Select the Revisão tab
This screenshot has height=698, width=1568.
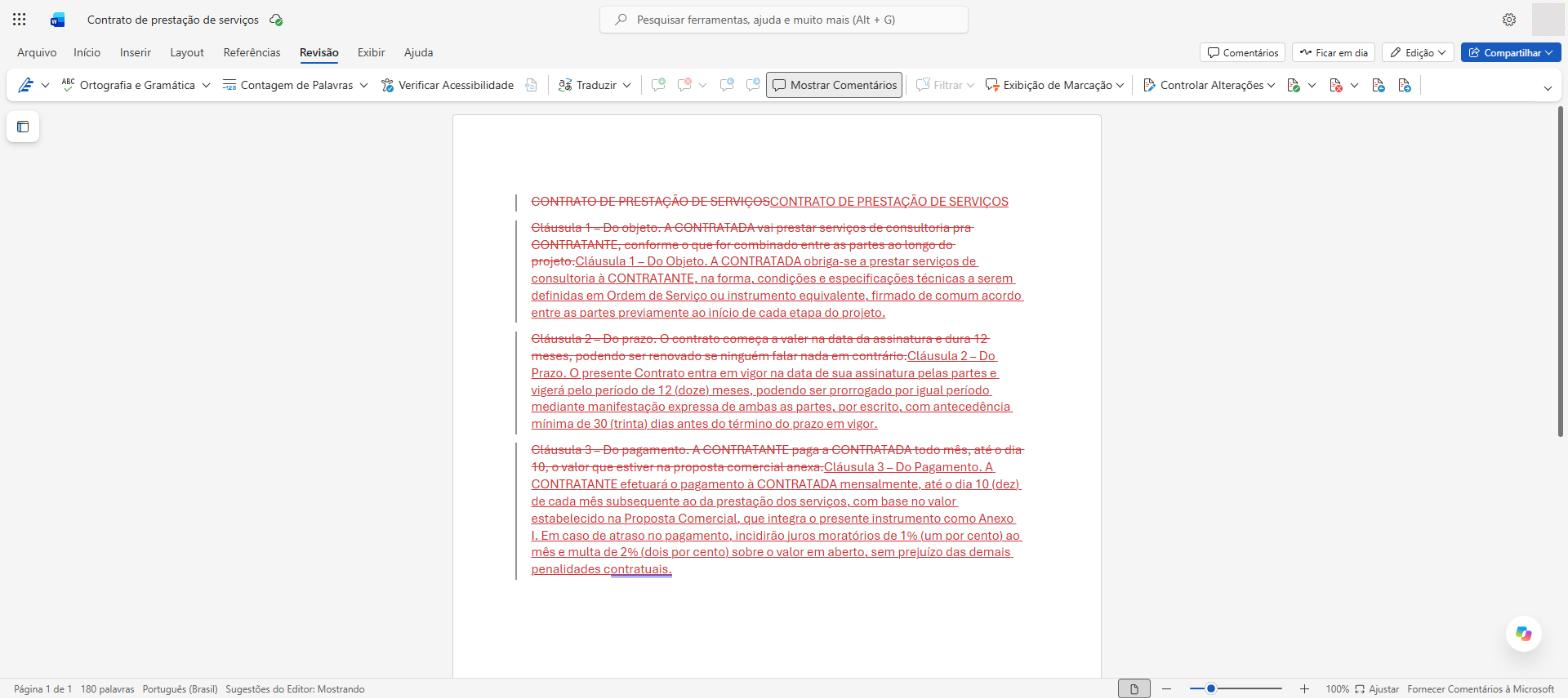tap(319, 52)
